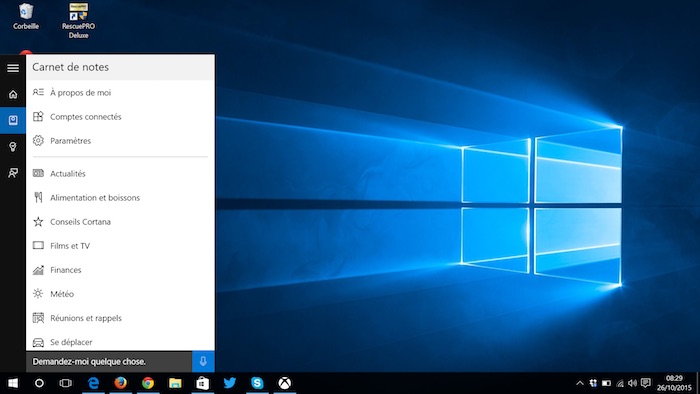Open the Windows Start button

[x=13, y=383]
